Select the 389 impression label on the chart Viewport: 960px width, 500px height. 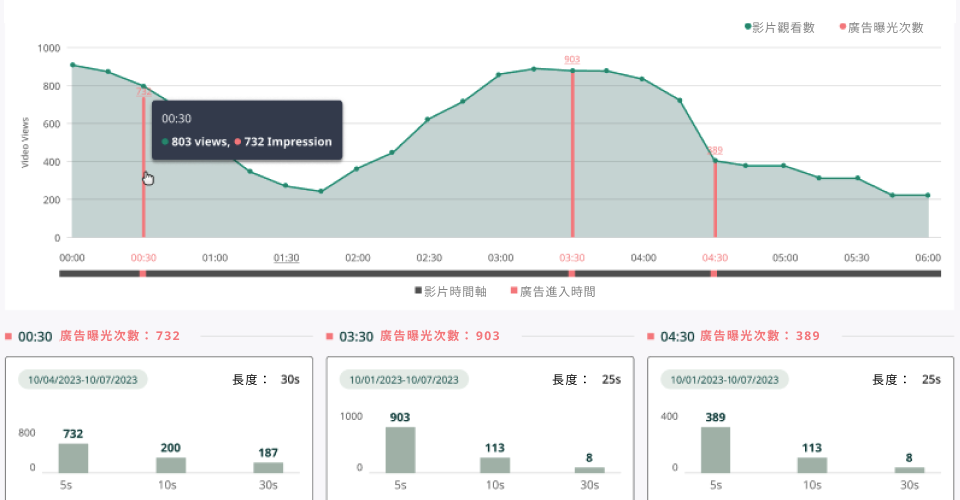tap(715, 150)
